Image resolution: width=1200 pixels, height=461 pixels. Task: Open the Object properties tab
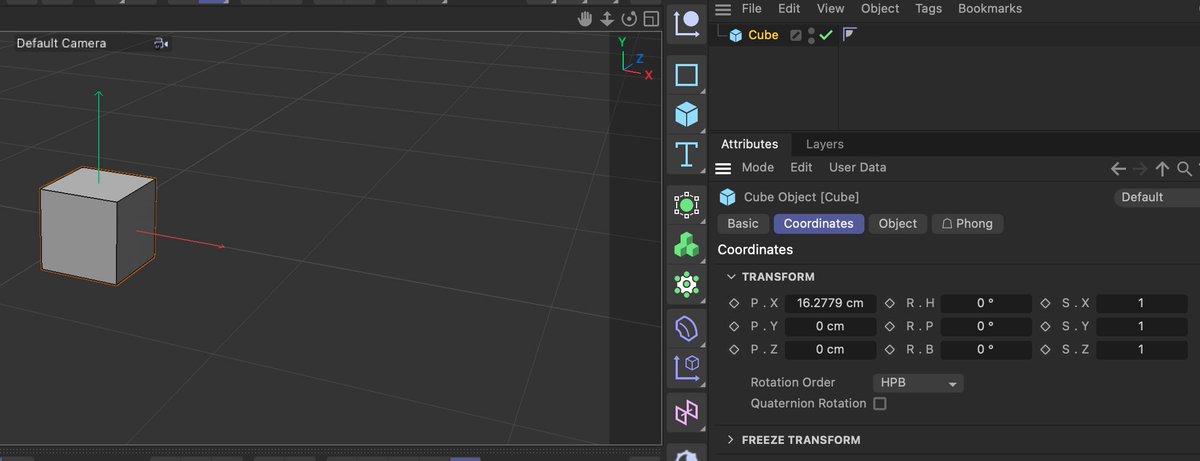pos(898,224)
